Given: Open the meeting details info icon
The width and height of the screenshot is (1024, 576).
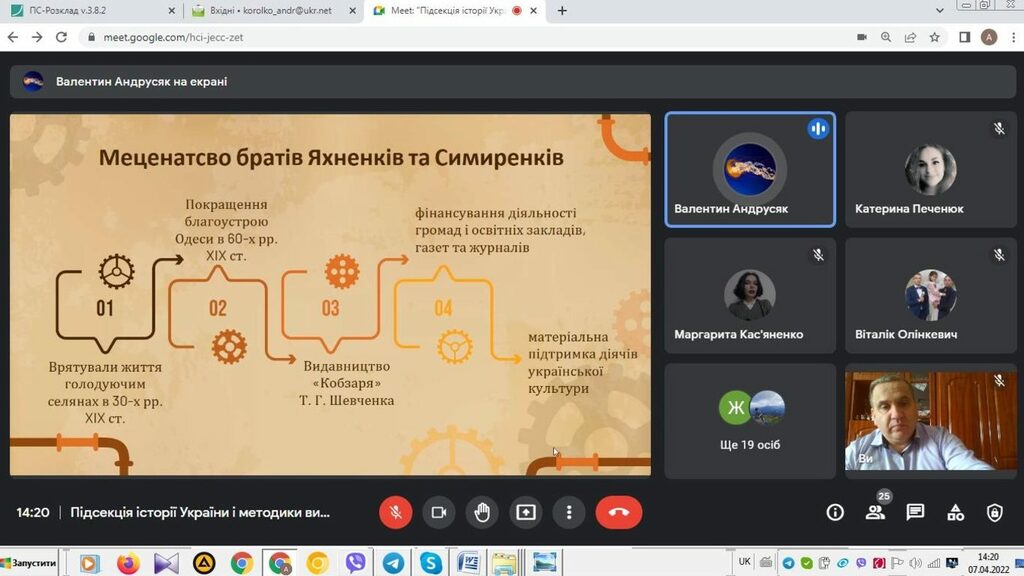Looking at the screenshot, I should 835,512.
